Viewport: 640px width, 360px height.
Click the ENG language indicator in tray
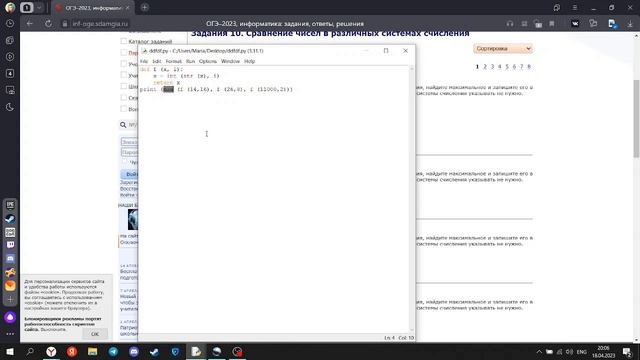point(582,352)
